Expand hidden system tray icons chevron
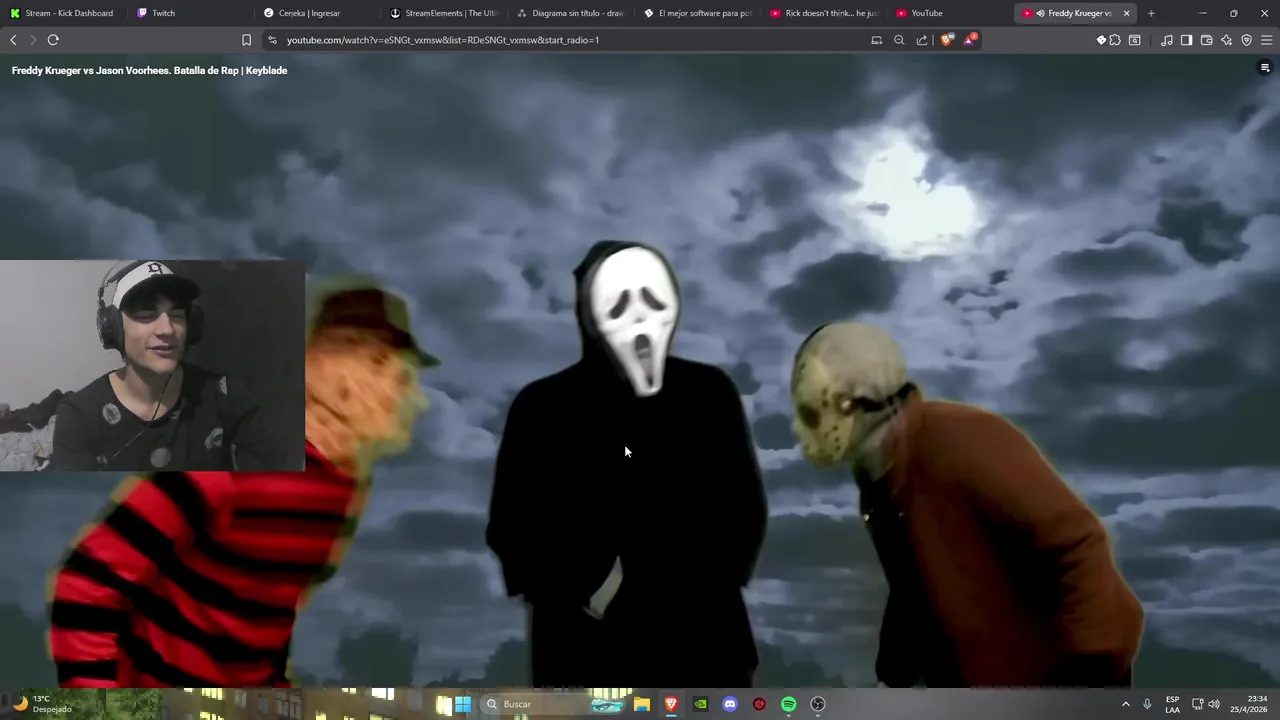The width and height of the screenshot is (1280, 720). coord(1125,704)
